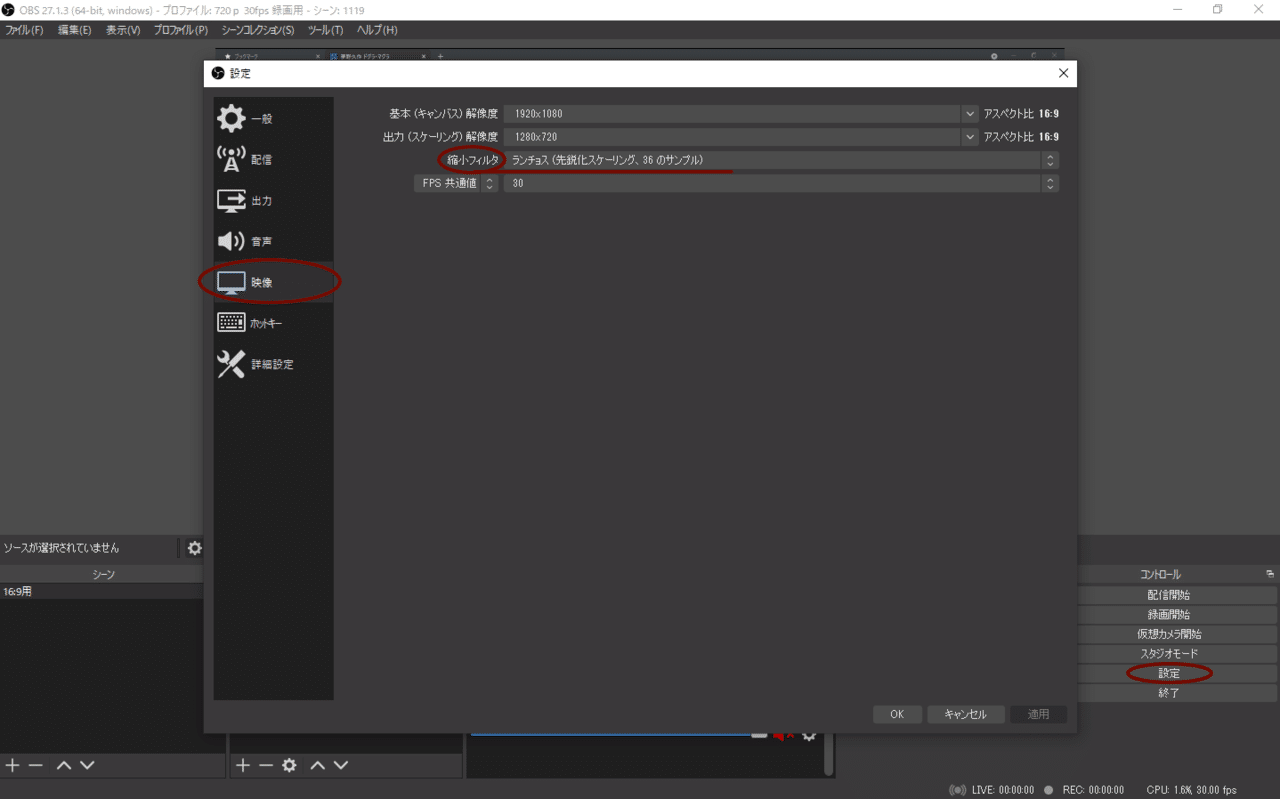Viewport: 1280px width, 799px height.
Task: Select the 映像 (Video) settings category
Action: [x=273, y=282]
